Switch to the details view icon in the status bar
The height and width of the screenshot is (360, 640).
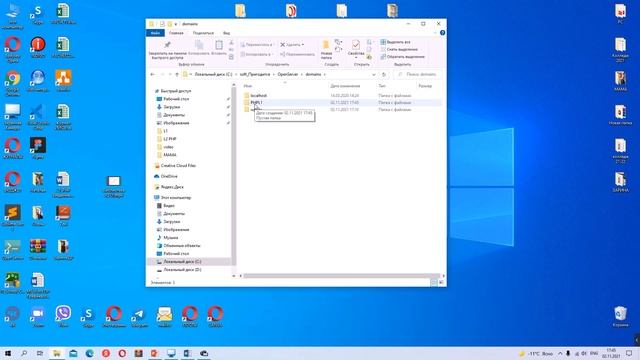point(434,282)
